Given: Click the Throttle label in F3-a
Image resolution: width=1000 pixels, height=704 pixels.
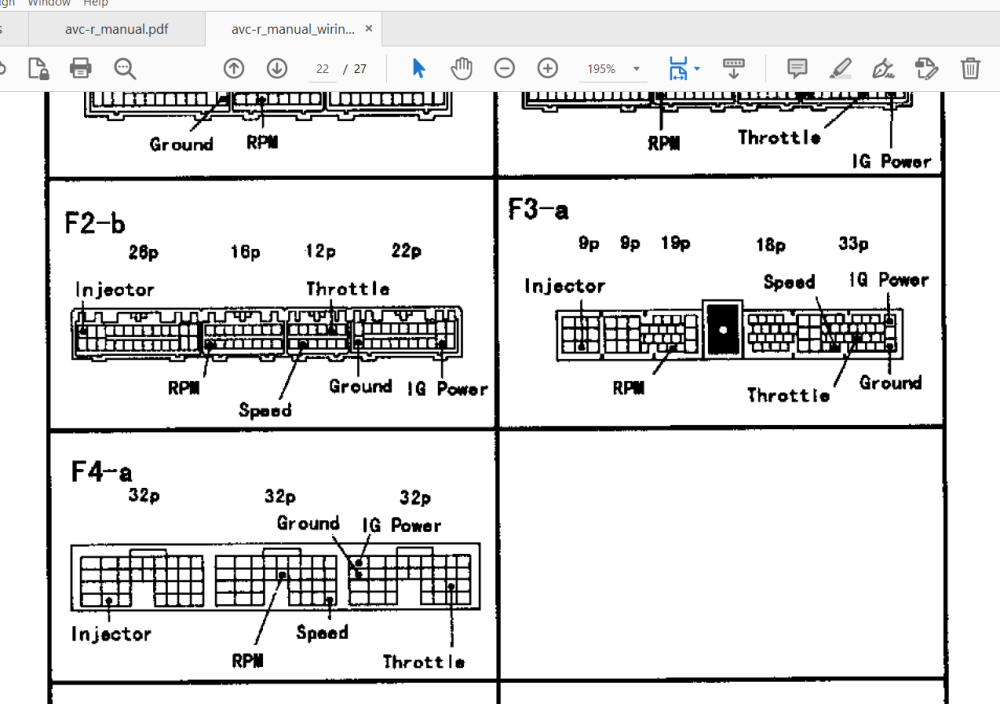Looking at the screenshot, I should (x=788, y=395).
